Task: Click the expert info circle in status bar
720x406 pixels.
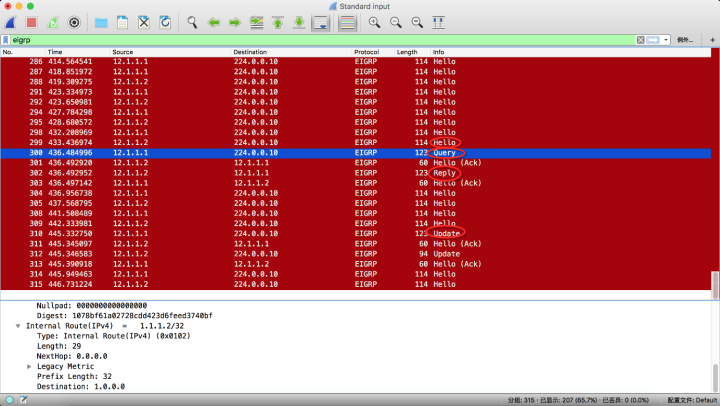Action: pos(9,400)
